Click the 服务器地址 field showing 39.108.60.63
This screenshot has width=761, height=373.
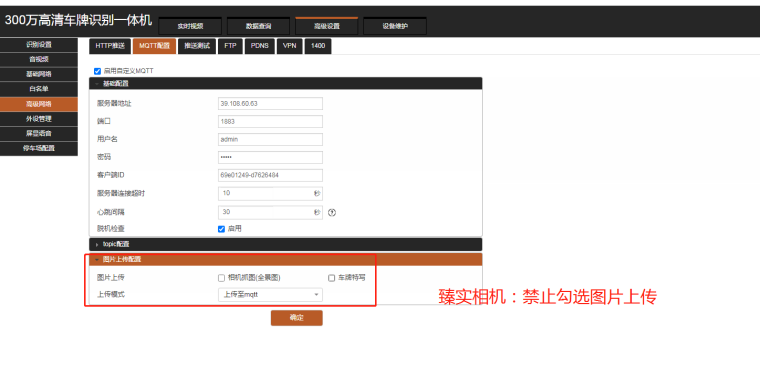pyautogui.click(x=270, y=103)
